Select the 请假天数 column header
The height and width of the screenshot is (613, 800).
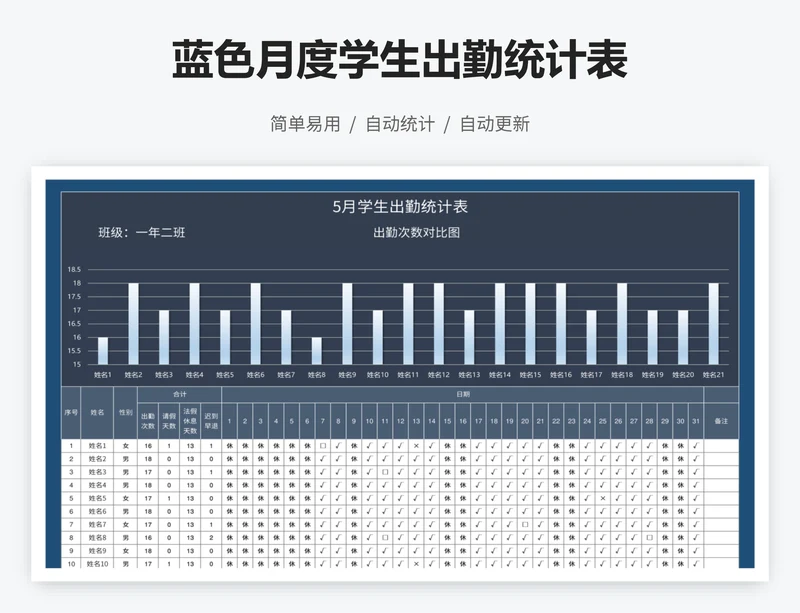pyautogui.click(x=169, y=421)
